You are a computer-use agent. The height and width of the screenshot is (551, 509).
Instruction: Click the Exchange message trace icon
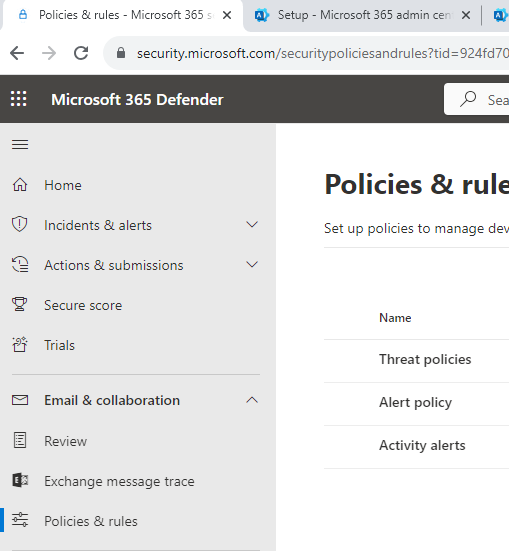click(20, 480)
